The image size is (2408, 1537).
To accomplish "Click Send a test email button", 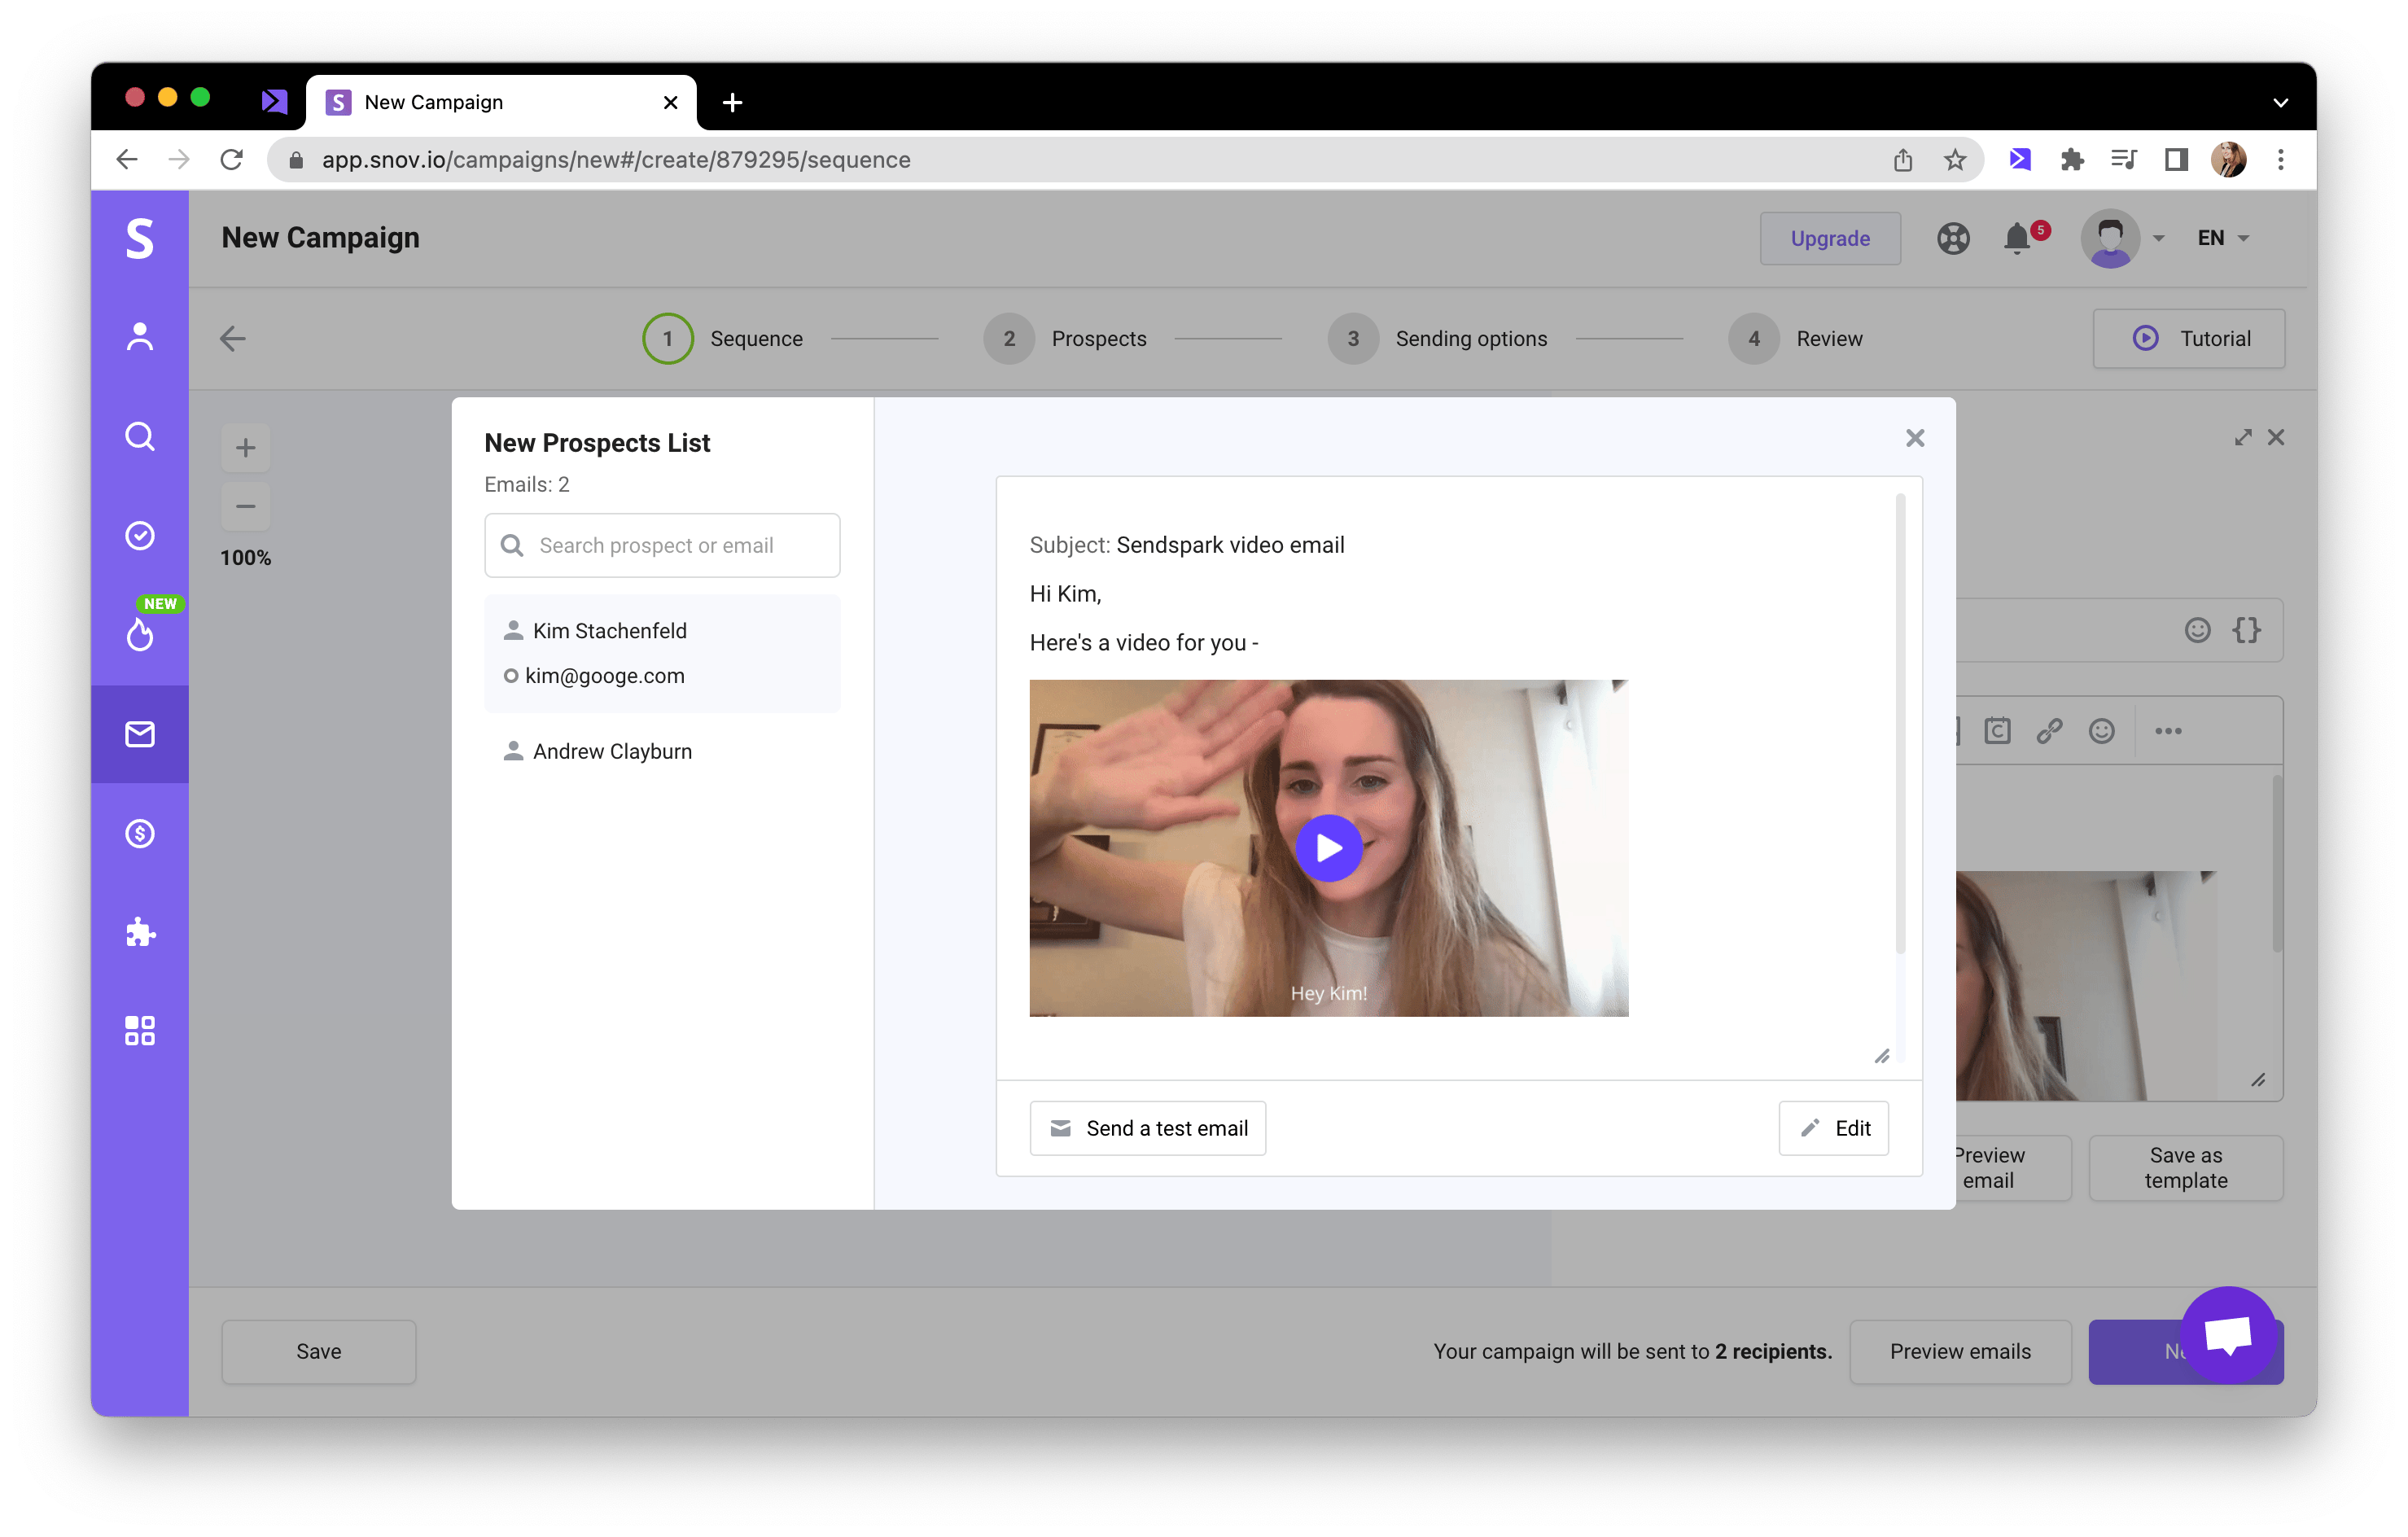I will (x=1148, y=1127).
